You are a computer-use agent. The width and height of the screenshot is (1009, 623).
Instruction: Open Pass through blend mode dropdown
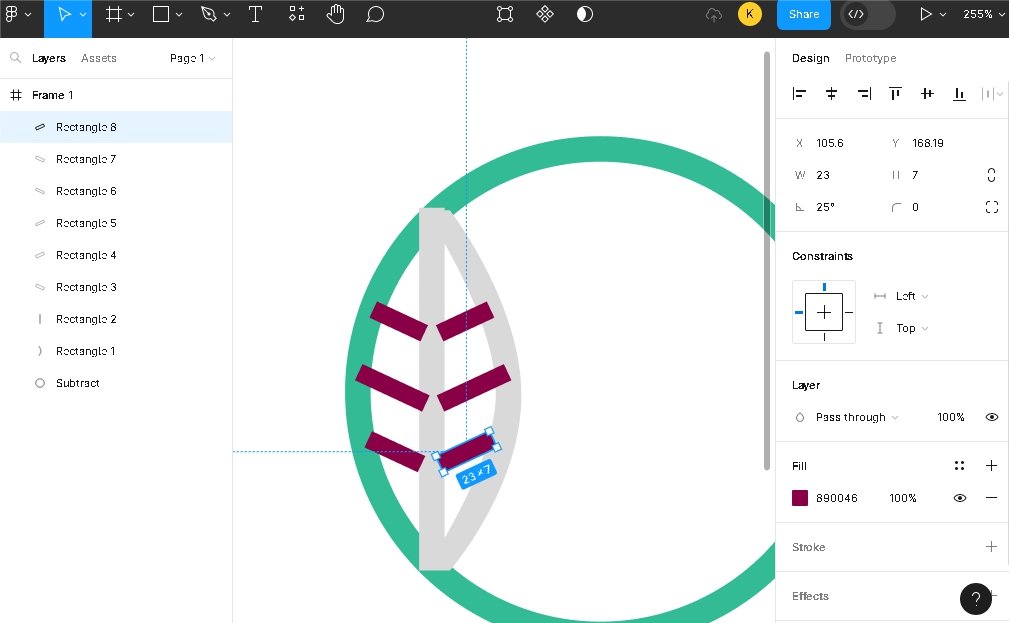tap(856, 417)
